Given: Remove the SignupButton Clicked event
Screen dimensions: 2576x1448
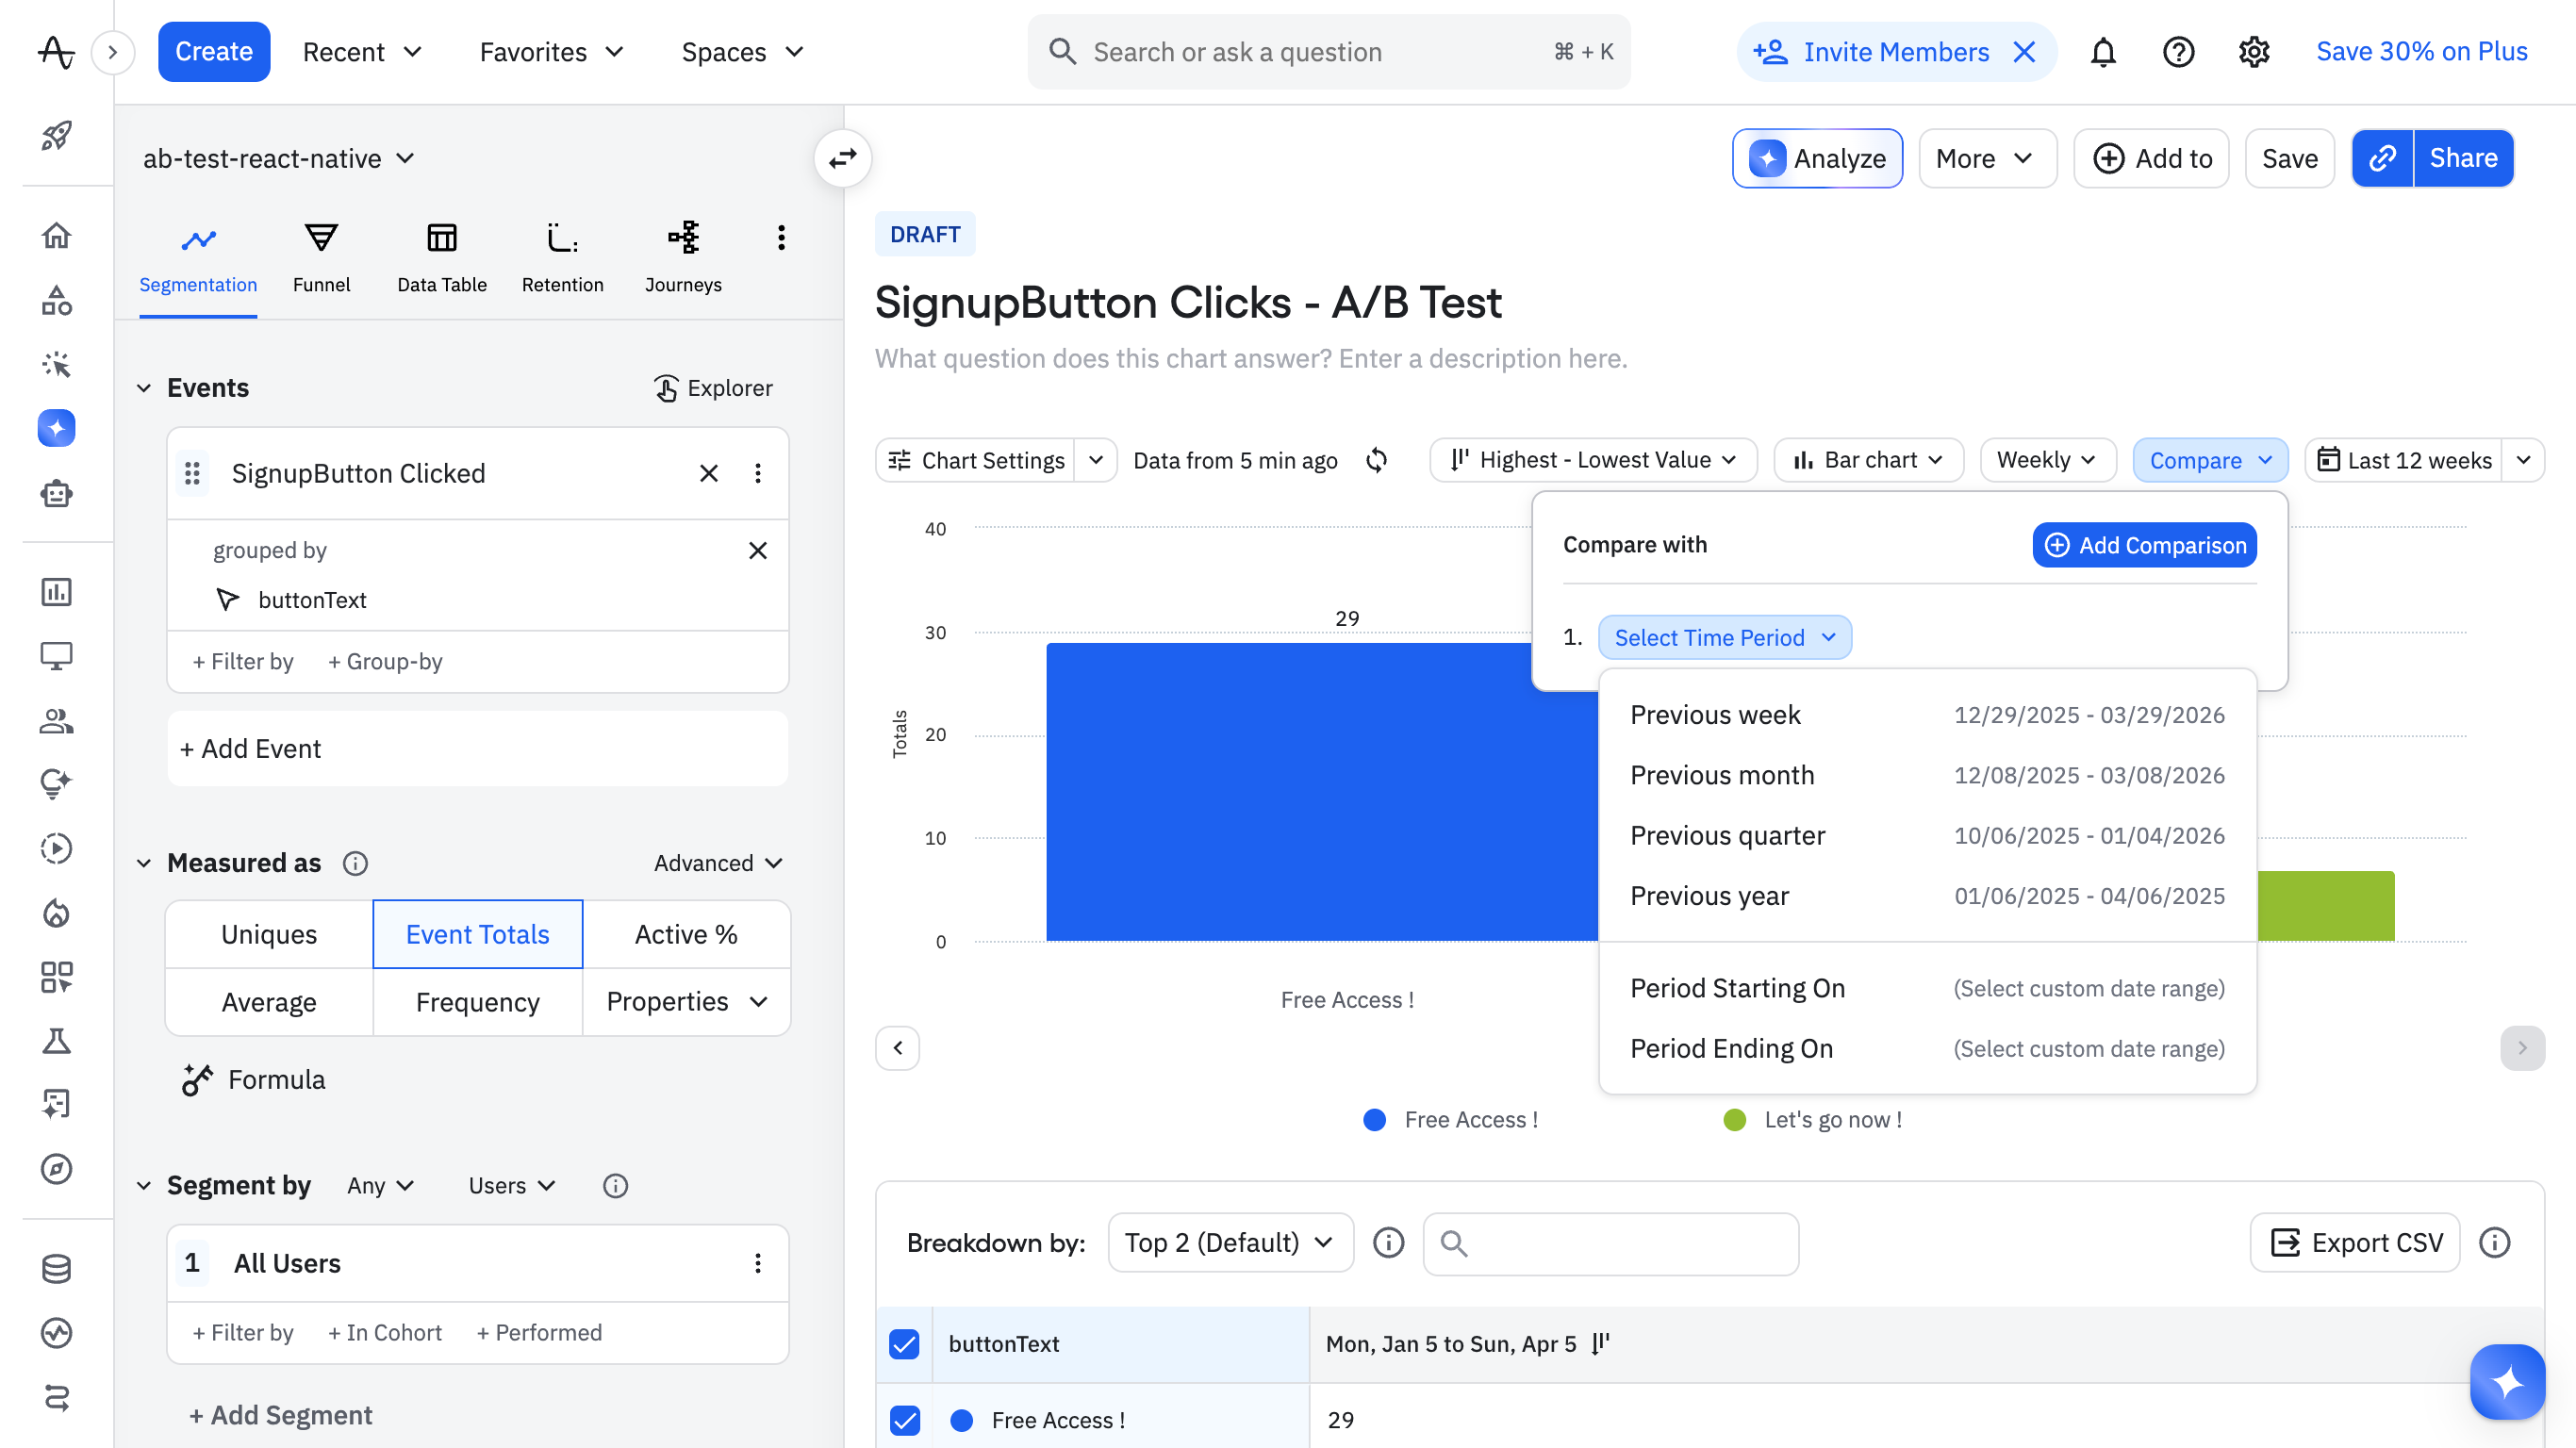Looking at the screenshot, I should pos(708,473).
